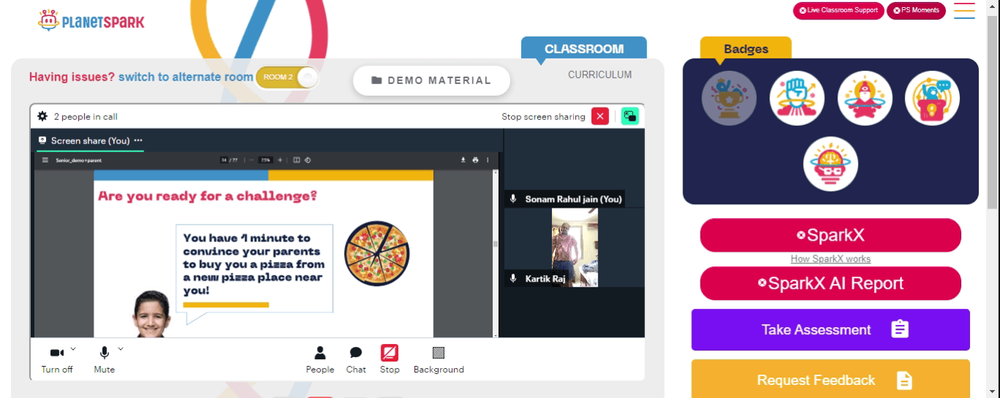This screenshot has width=1000, height=398.
Task: Open Screen share three-dot options
Action: tap(138, 140)
